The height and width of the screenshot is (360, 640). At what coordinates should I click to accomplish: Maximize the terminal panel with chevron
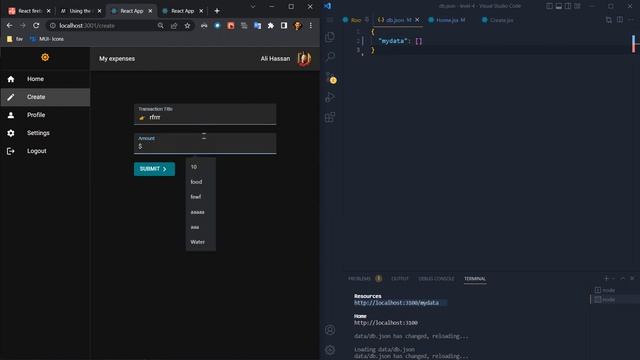(x=622, y=278)
